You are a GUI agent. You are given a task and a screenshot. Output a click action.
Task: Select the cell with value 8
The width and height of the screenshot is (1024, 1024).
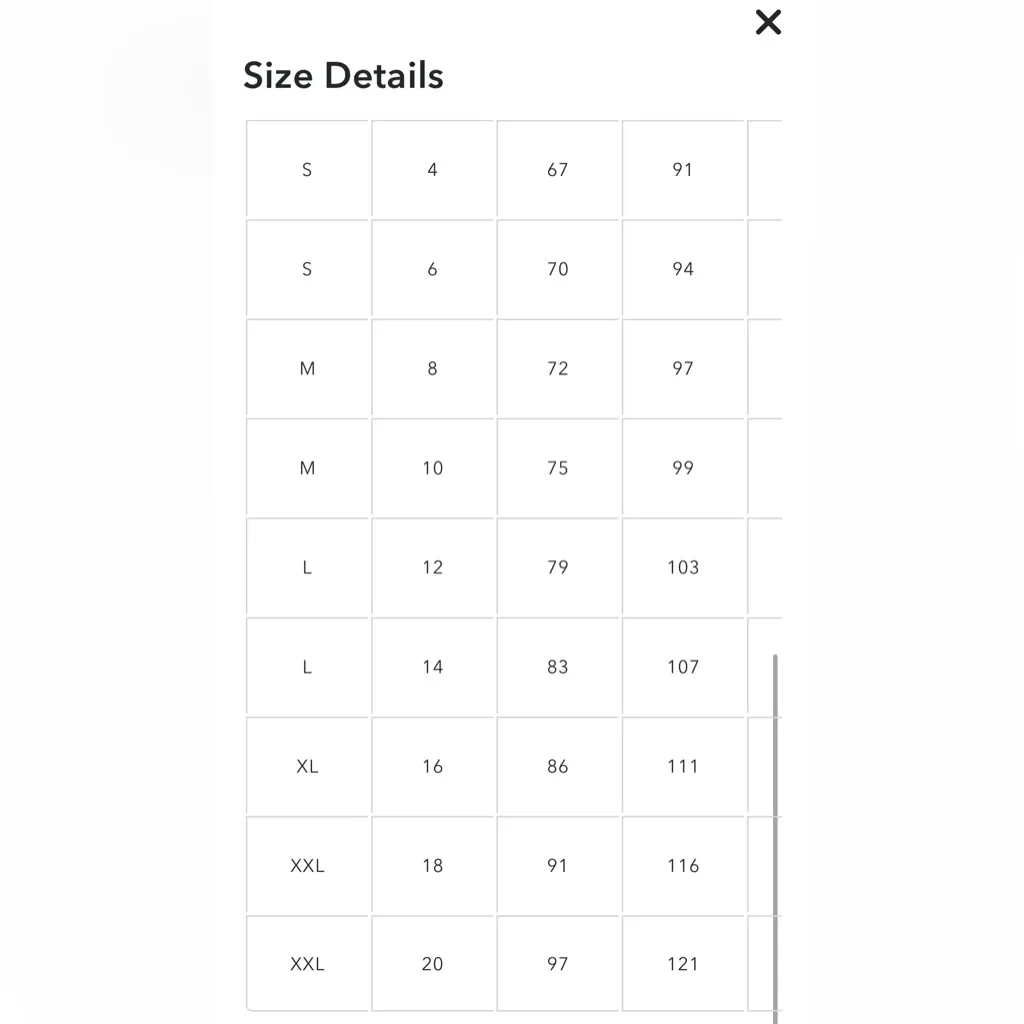(x=432, y=368)
